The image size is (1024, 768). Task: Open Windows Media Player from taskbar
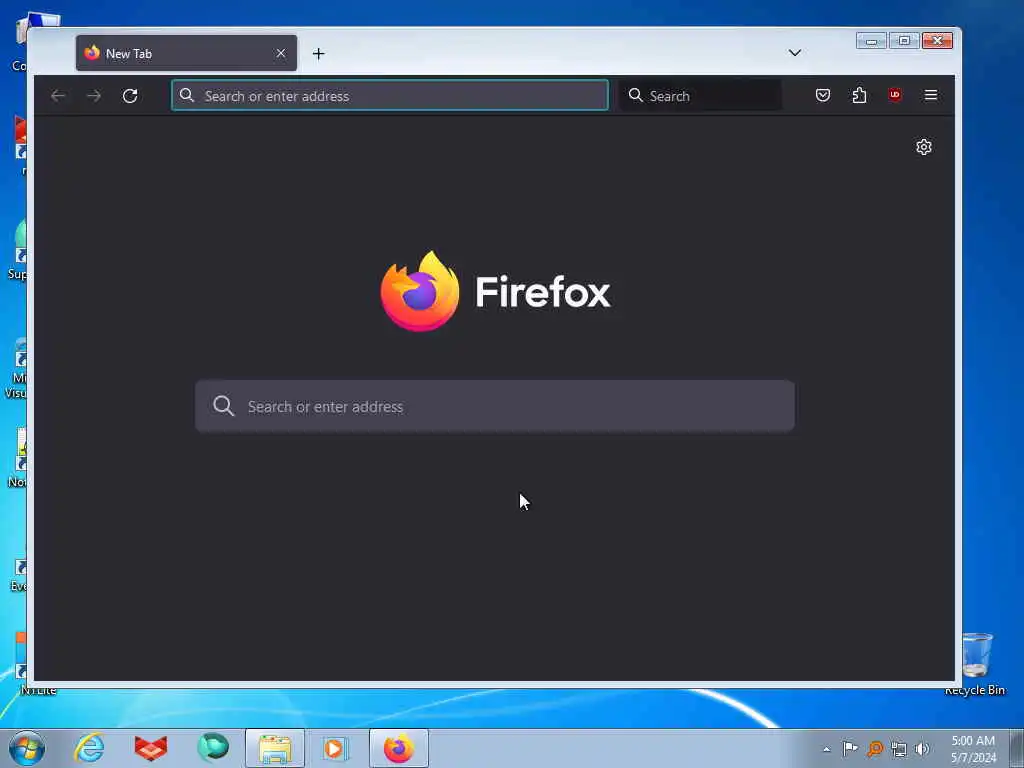336,748
